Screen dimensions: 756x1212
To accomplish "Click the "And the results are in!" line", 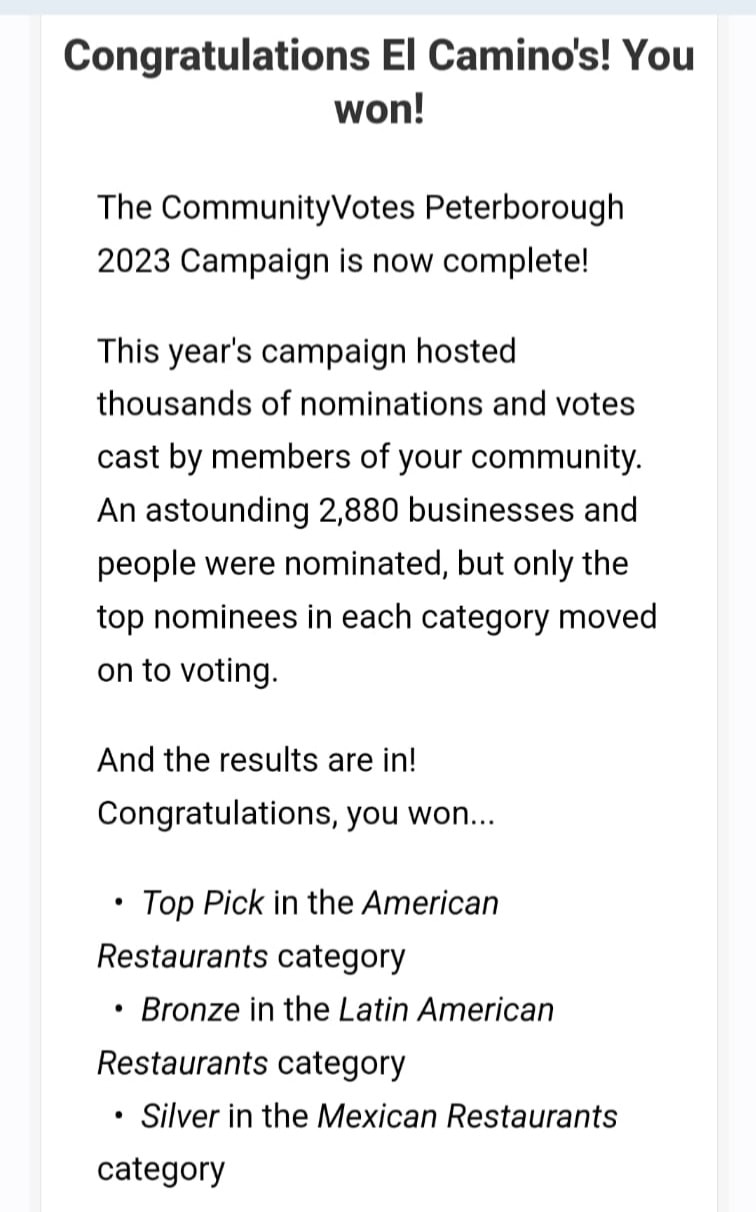I will click(x=257, y=760).
